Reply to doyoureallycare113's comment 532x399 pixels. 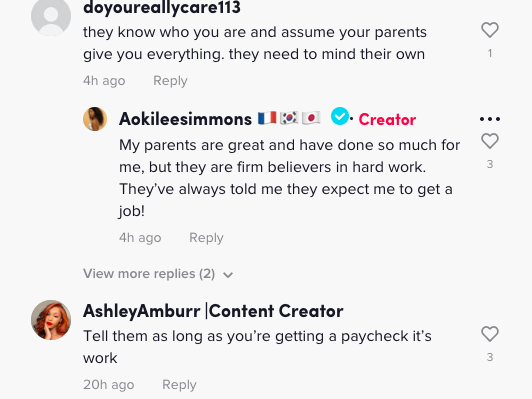point(170,81)
